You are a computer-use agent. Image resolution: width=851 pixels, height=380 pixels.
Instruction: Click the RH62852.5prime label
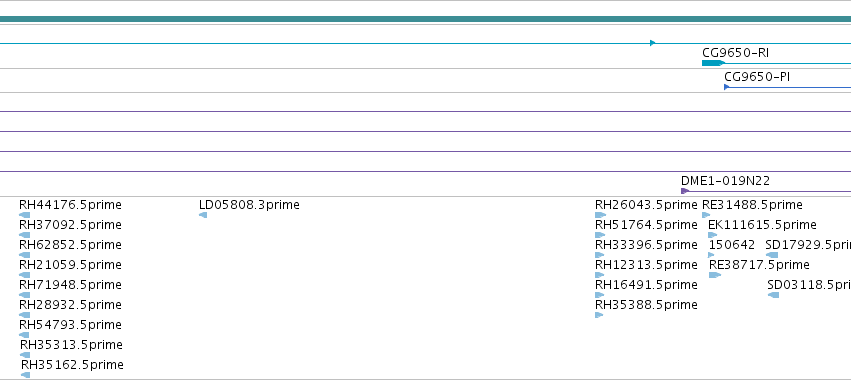click(x=71, y=245)
